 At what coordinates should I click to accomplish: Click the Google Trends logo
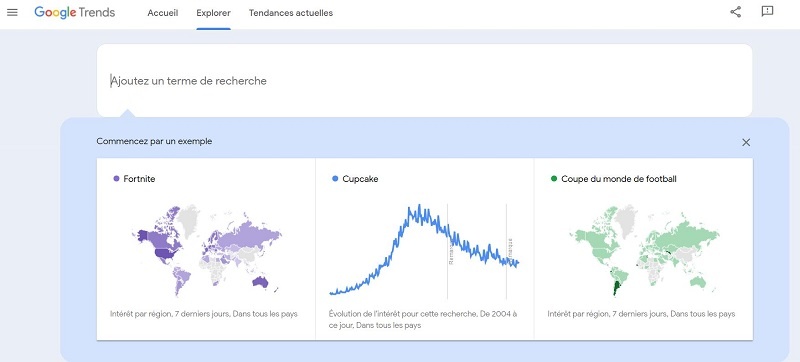74,12
